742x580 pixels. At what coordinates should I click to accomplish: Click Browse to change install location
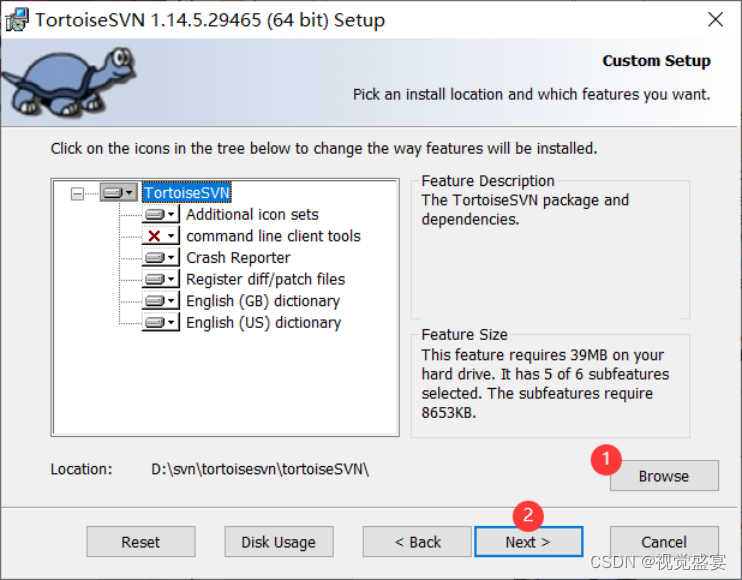664,476
